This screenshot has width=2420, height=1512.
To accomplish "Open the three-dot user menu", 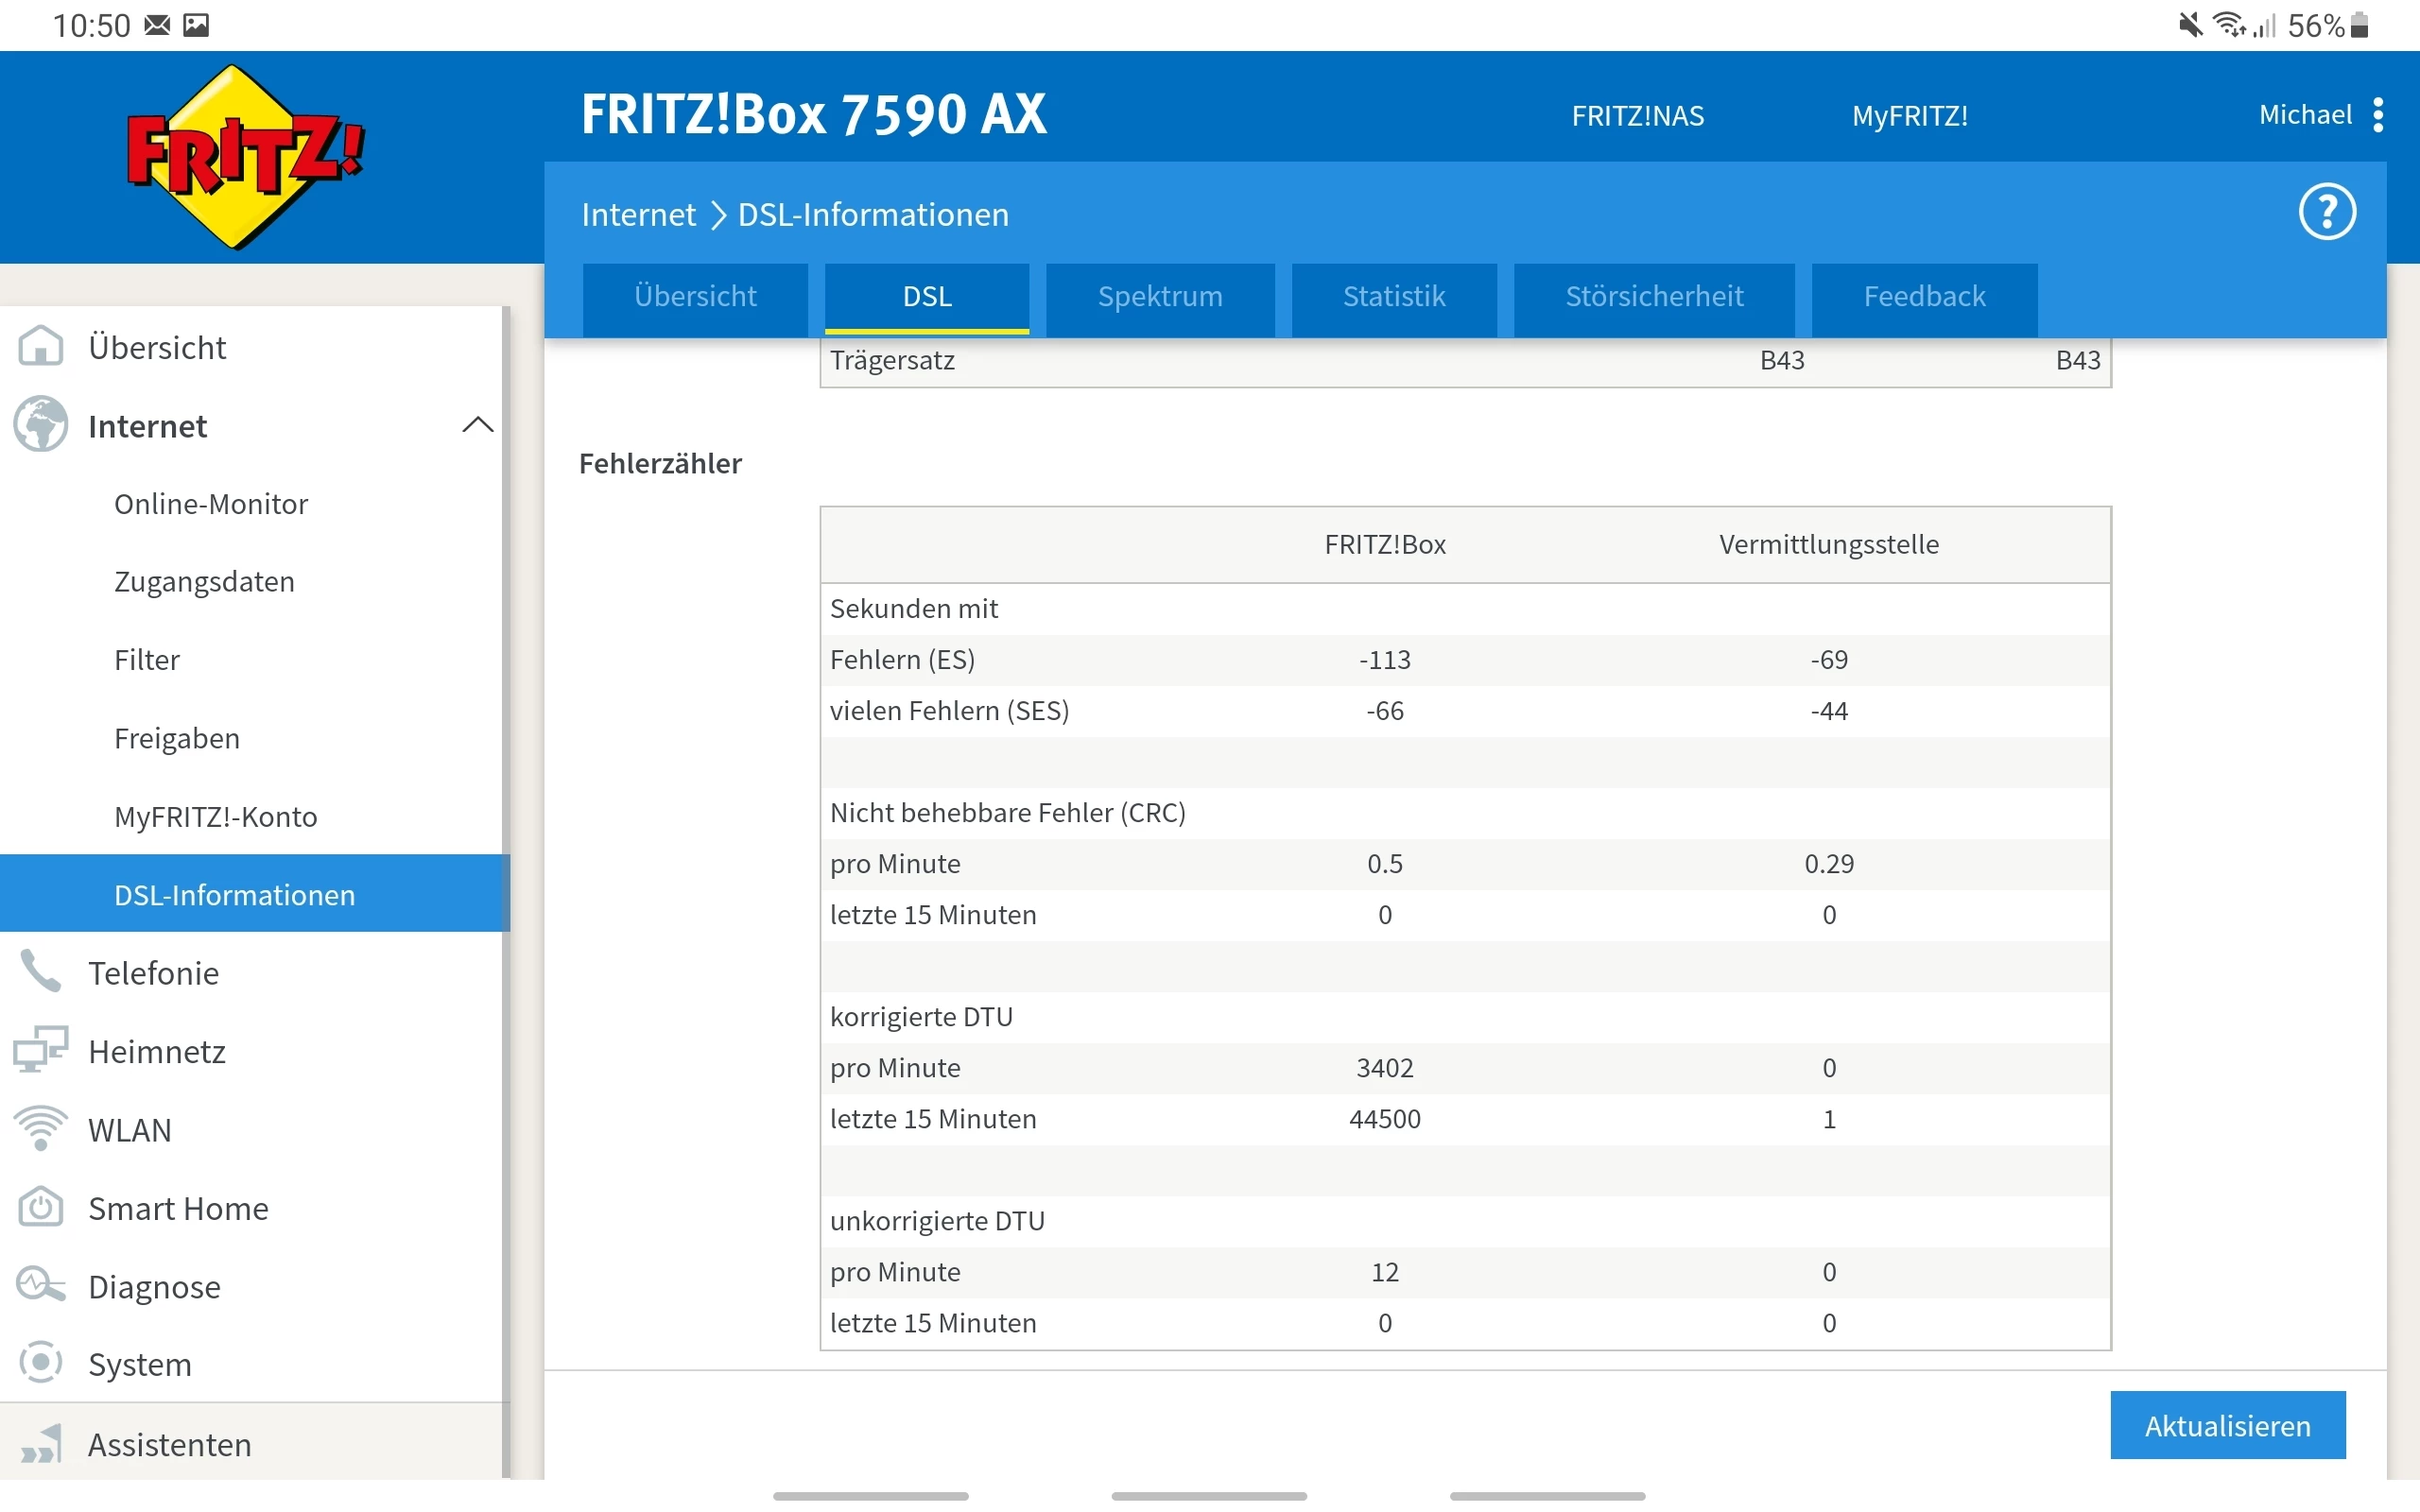I will [2378, 115].
